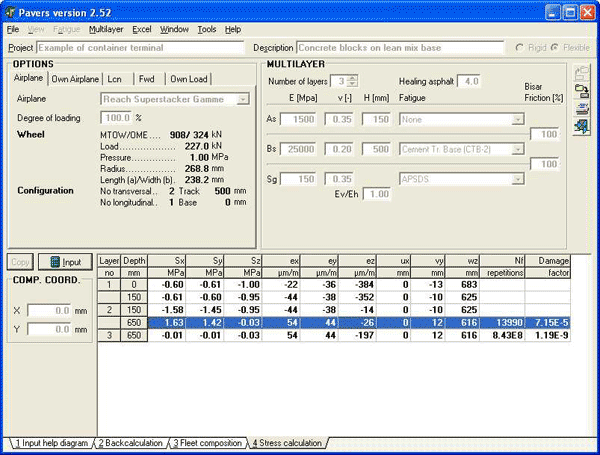Open the Cement Tr. Base (CTB-2) dropdown
The height and width of the screenshot is (455, 600).
(x=517, y=149)
